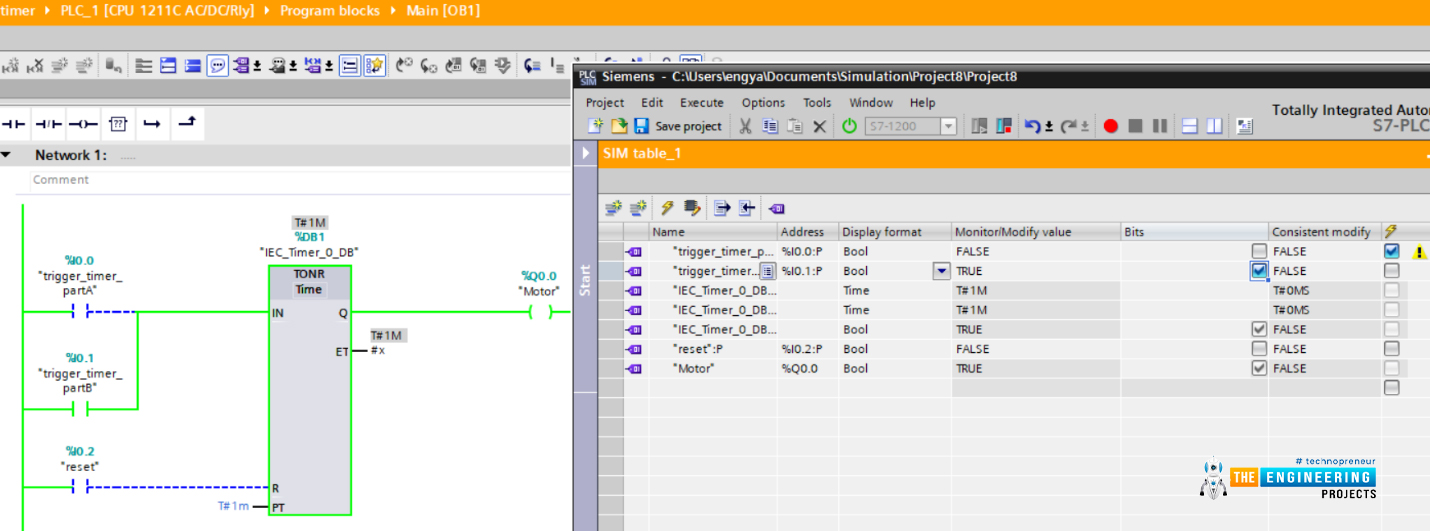Viewport: 1430px width, 531px height.
Task: Uncheck consistent modify for first row
Action: (x=1391, y=252)
